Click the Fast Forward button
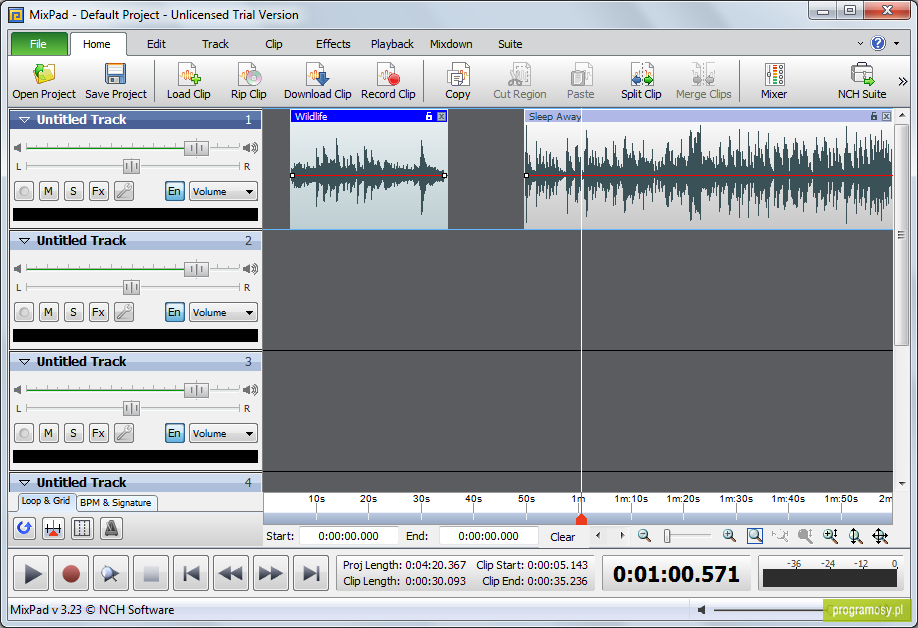The width and height of the screenshot is (918, 628). [x=270, y=574]
